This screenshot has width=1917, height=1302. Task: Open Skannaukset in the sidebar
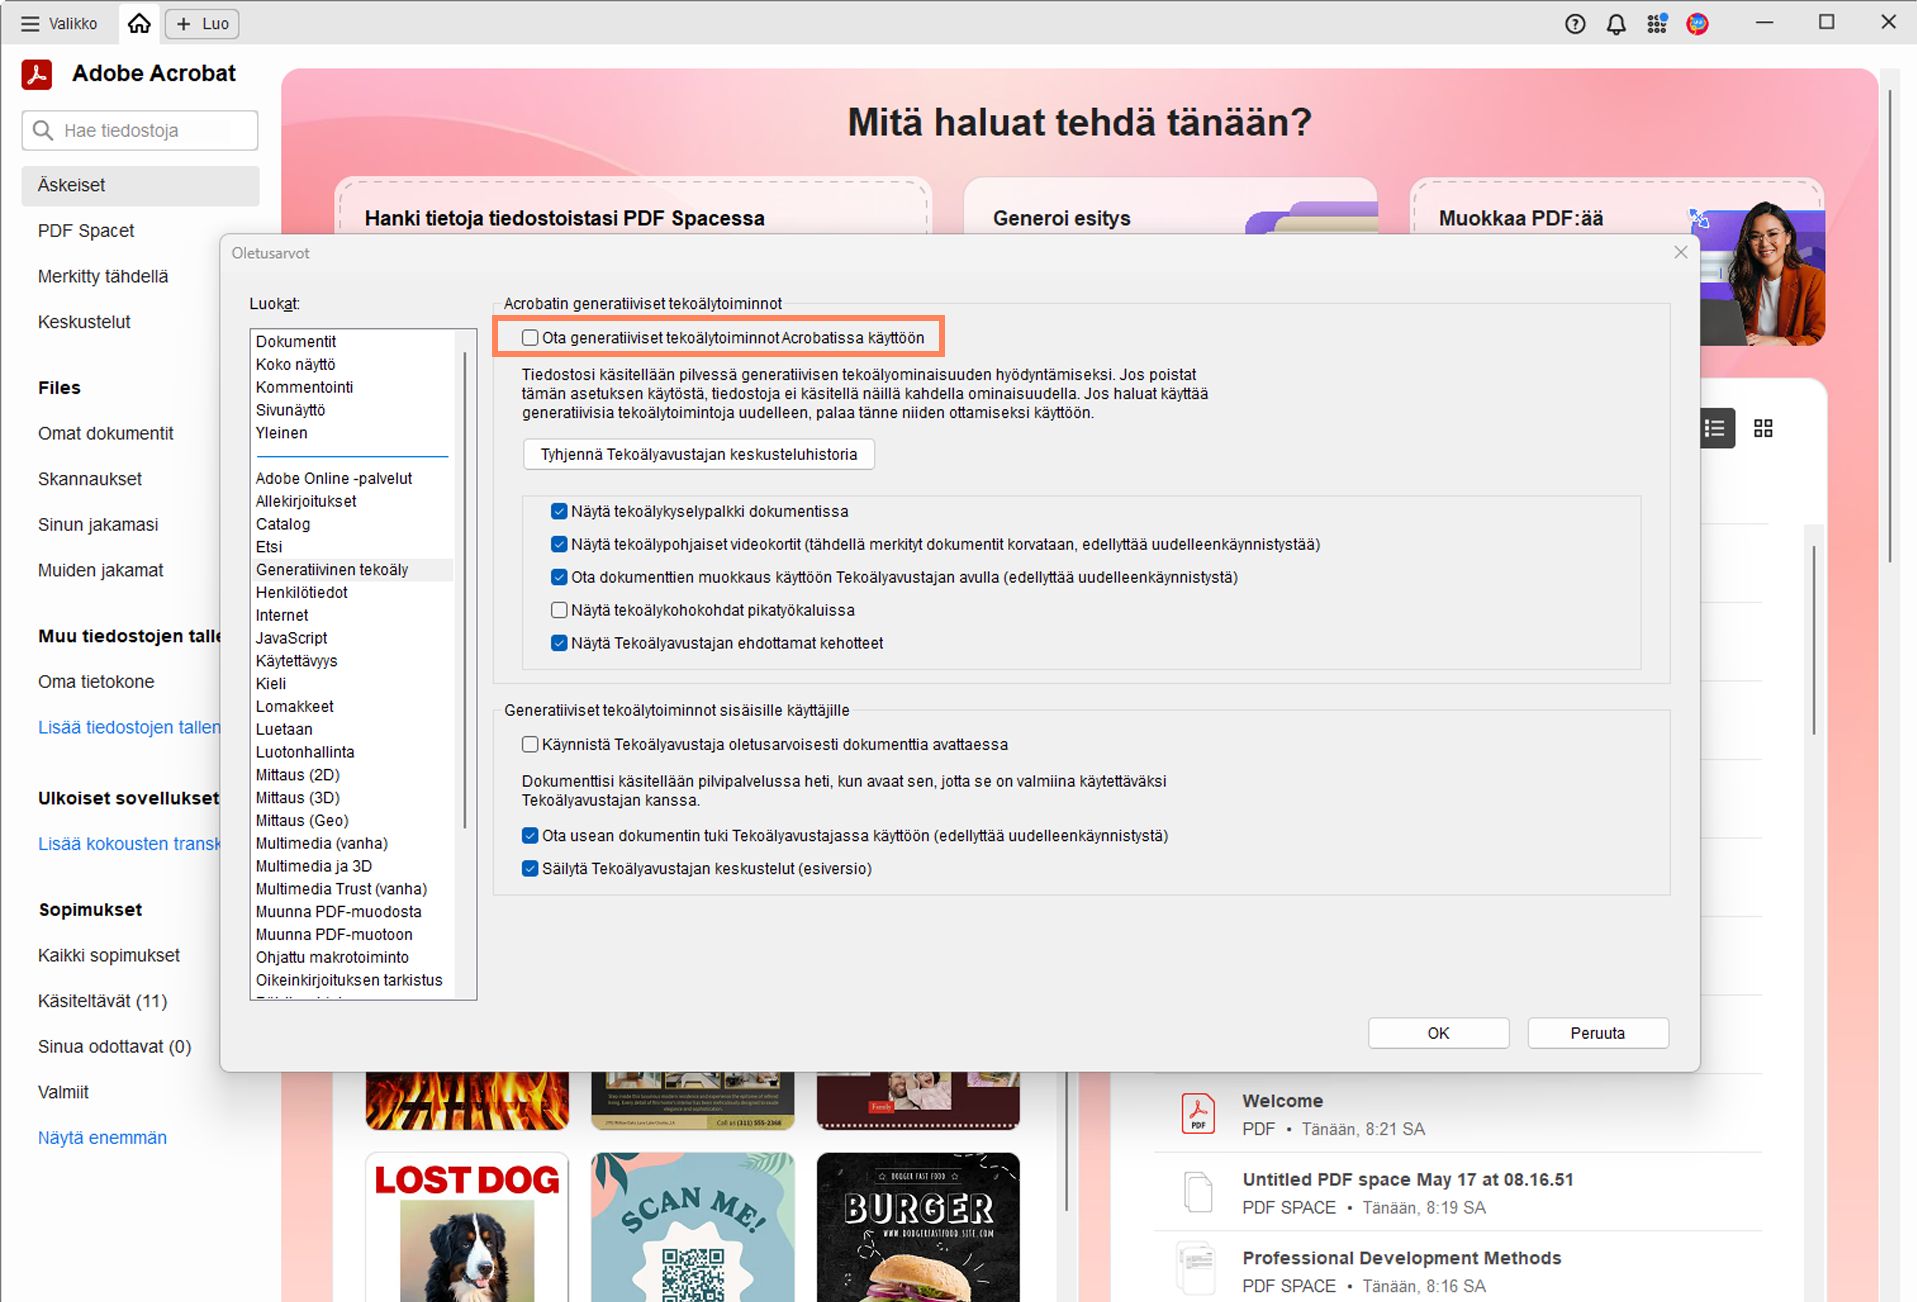pyautogui.click(x=90, y=479)
